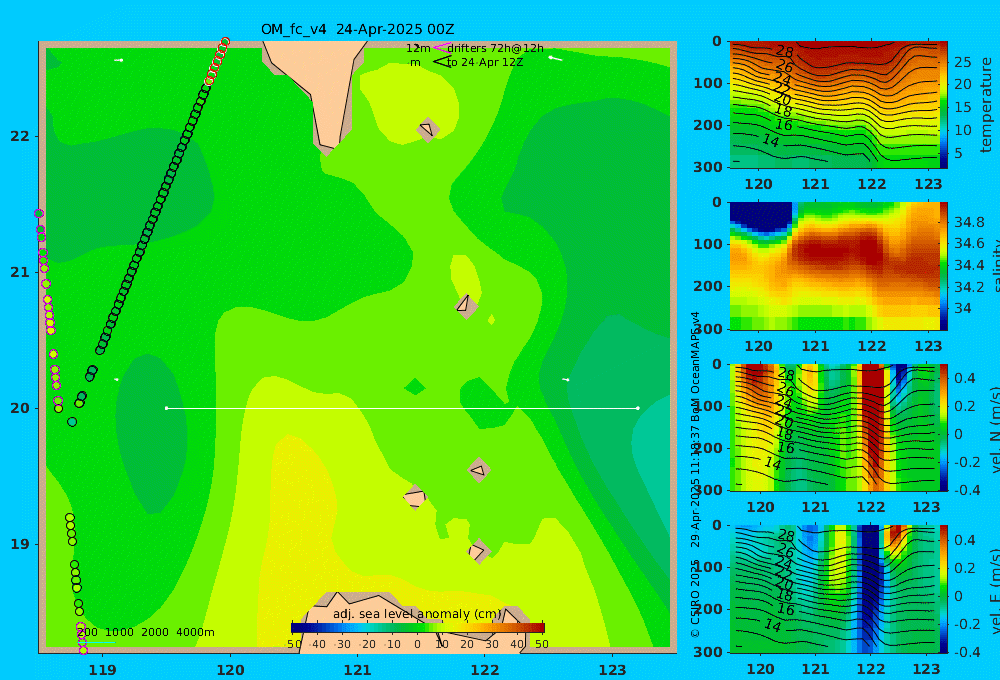Click the 14 contour label in temperature plot

(x=771, y=140)
